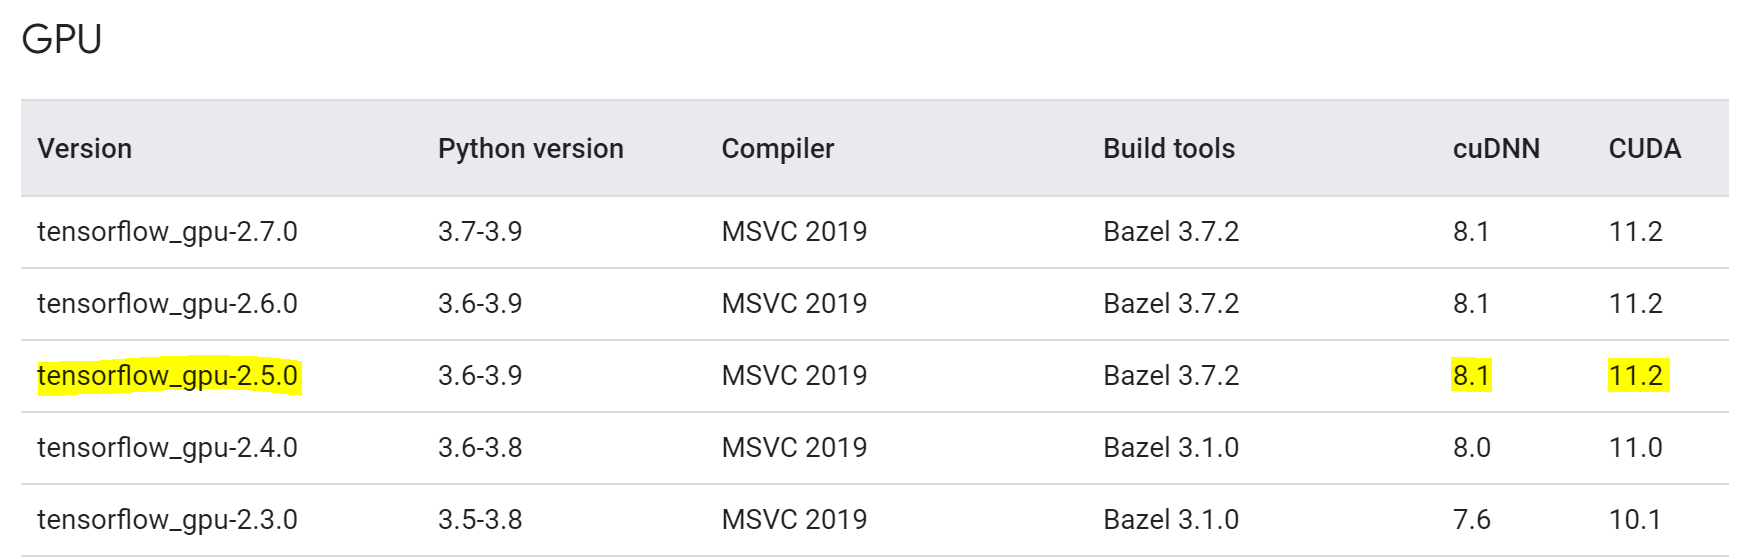Select the tensorflow_gpu-2.6.0 version cell
The width and height of the screenshot is (1748, 559).
167,304
